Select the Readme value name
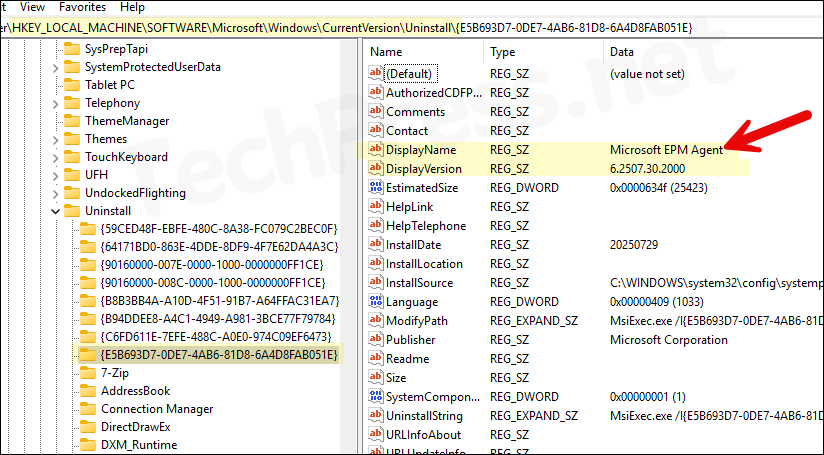This screenshot has width=824, height=455. (407, 359)
